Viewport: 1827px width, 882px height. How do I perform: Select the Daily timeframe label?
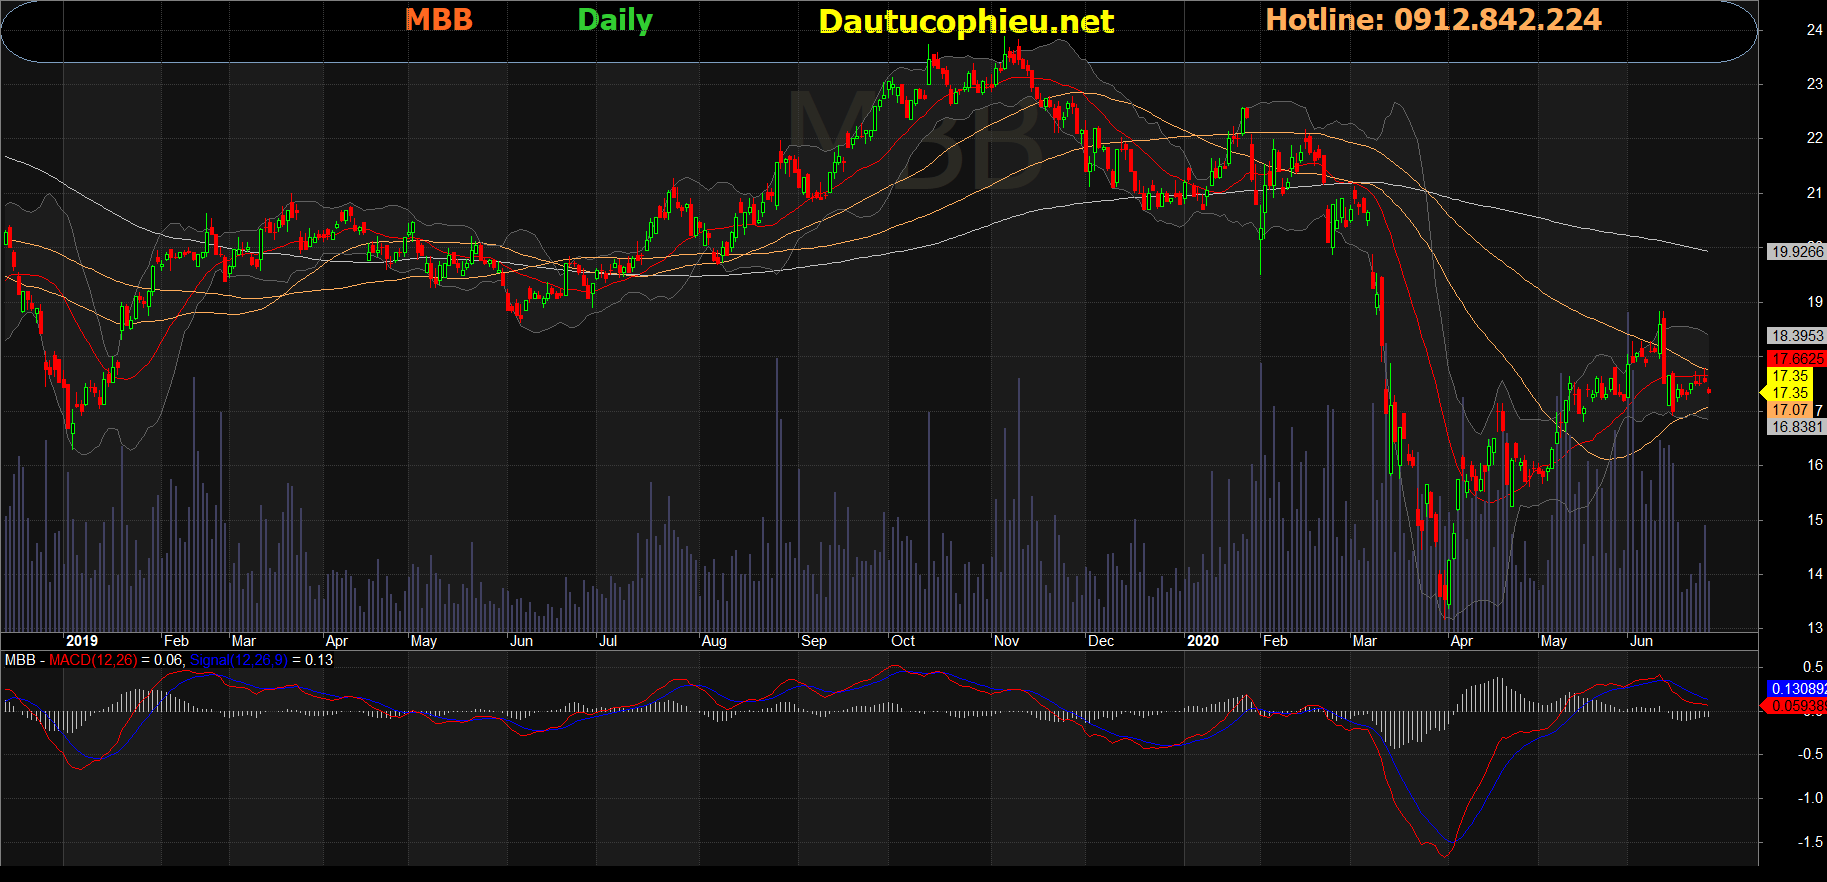615,20
